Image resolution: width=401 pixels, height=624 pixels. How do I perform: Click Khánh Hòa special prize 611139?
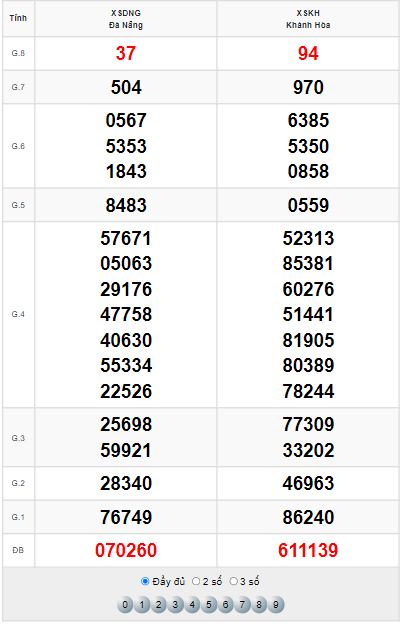tap(308, 550)
